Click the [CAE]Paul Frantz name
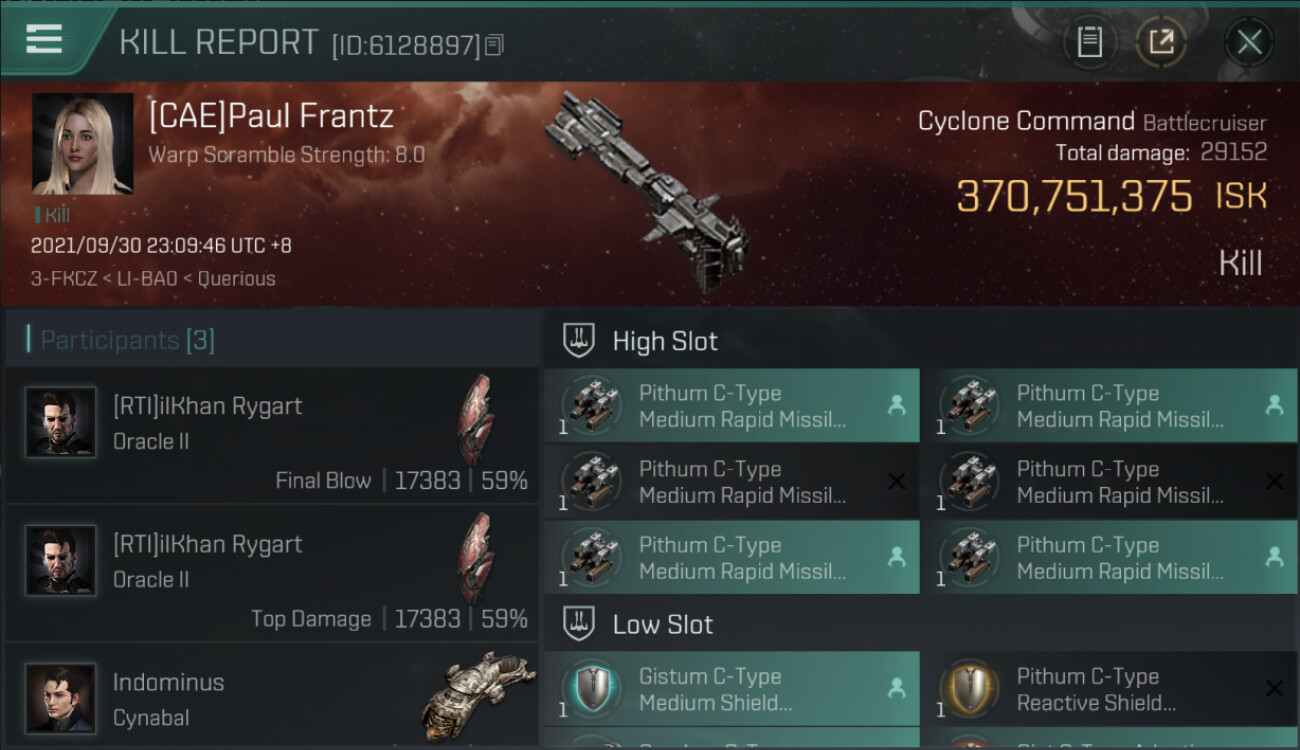The width and height of the screenshot is (1300, 750). 271,116
